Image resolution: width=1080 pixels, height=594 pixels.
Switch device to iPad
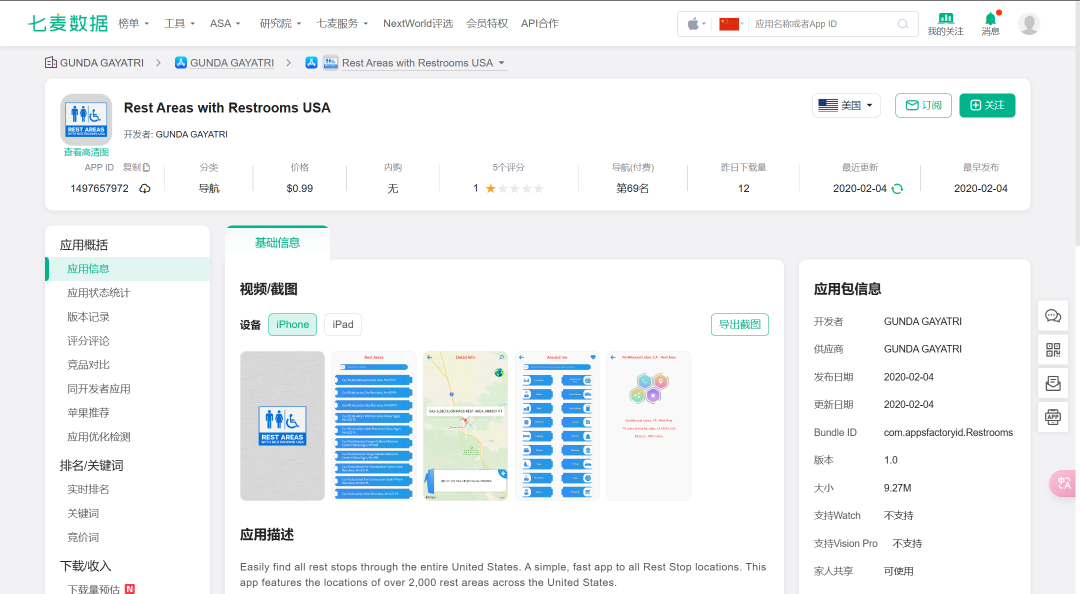pyautogui.click(x=343, y=325)
